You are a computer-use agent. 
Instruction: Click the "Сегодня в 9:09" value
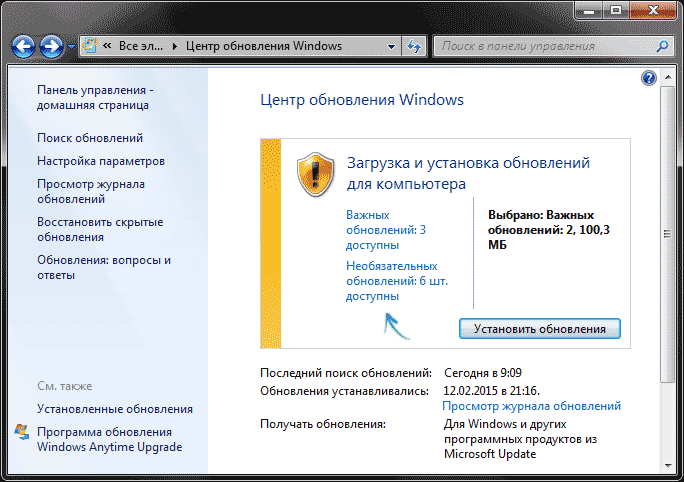(x=482, y=373)
